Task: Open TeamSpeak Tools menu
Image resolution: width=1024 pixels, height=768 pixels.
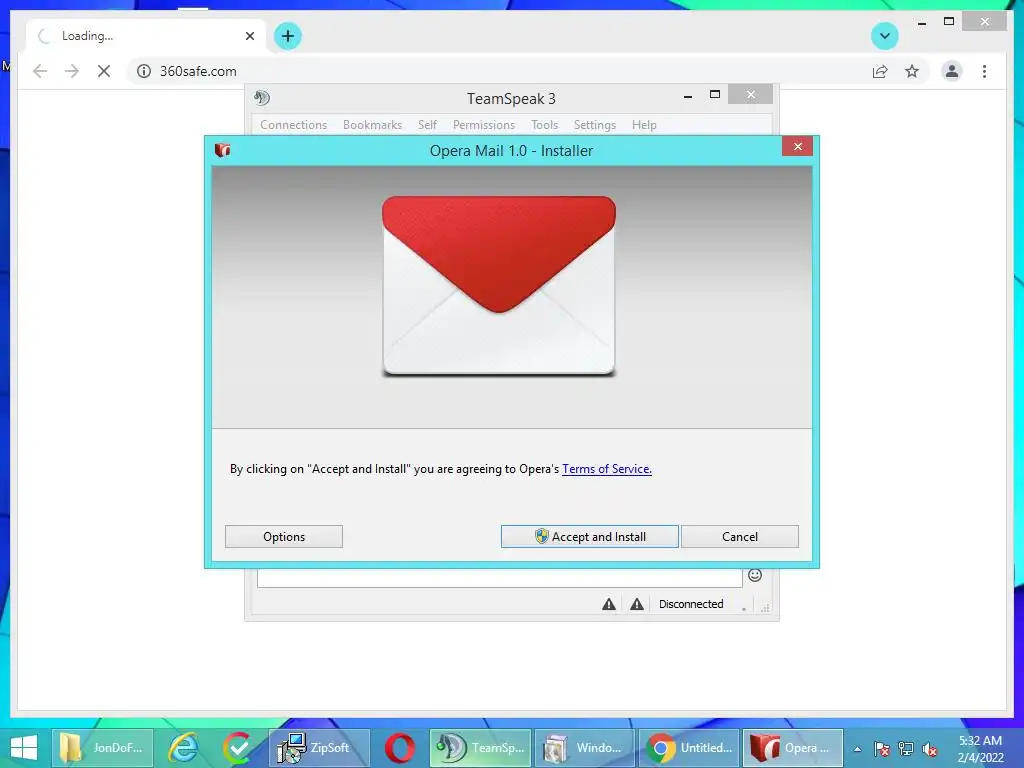Action: pos(544,125)
